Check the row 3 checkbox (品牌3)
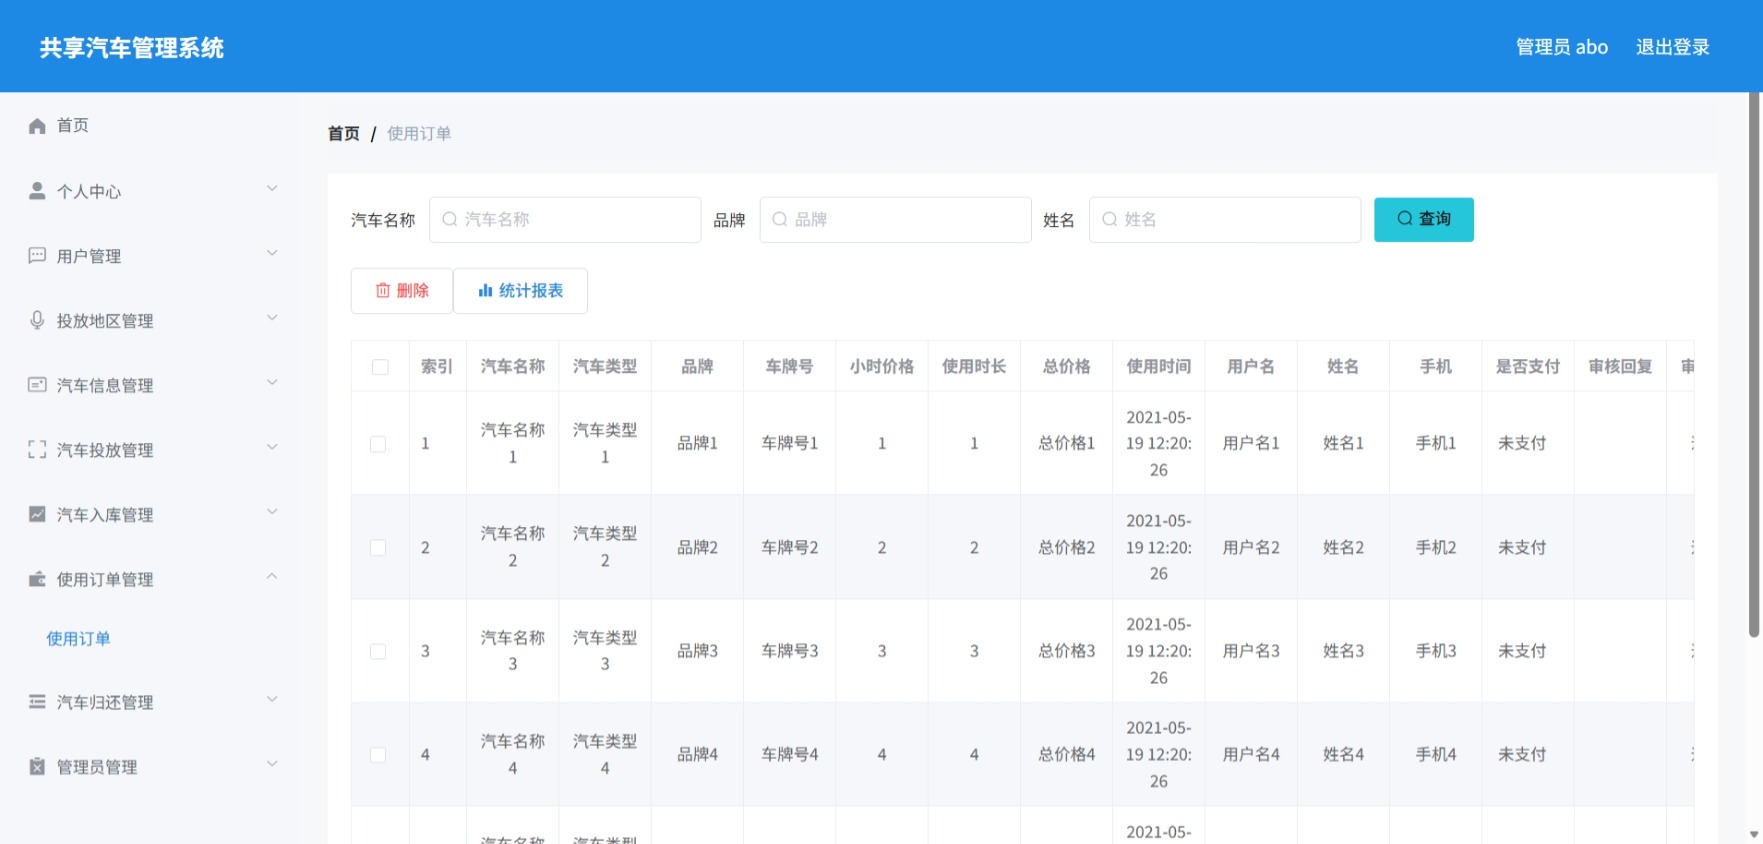This screenshot has width=1763, height=844. [378, 651]
